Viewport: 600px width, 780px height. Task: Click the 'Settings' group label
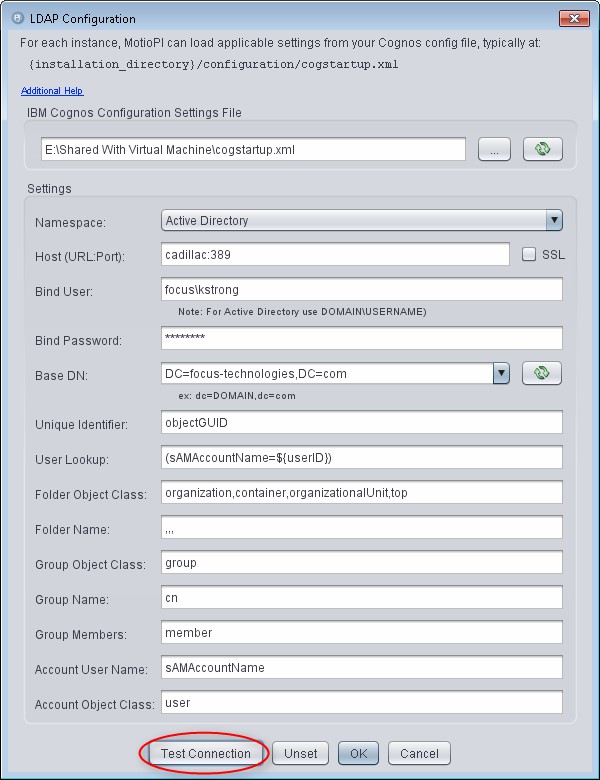point(49,189)
